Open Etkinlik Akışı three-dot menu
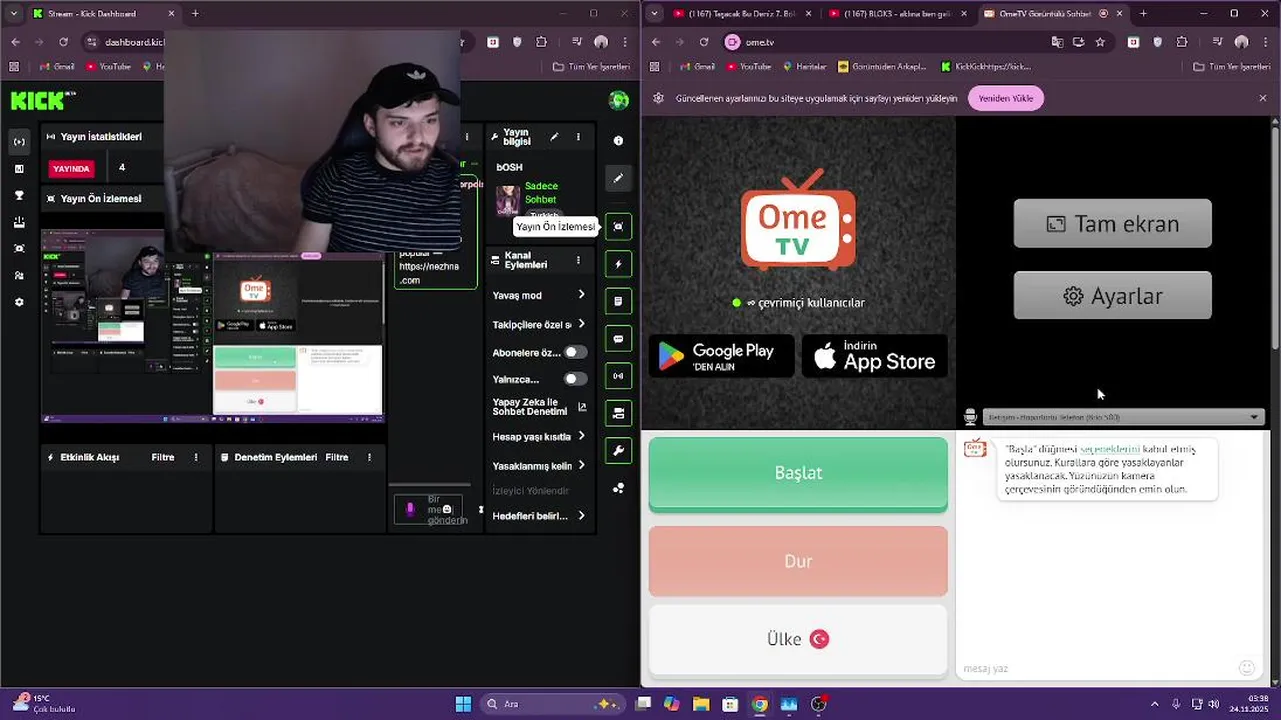 pyautogui.click(x=196, y=457)
